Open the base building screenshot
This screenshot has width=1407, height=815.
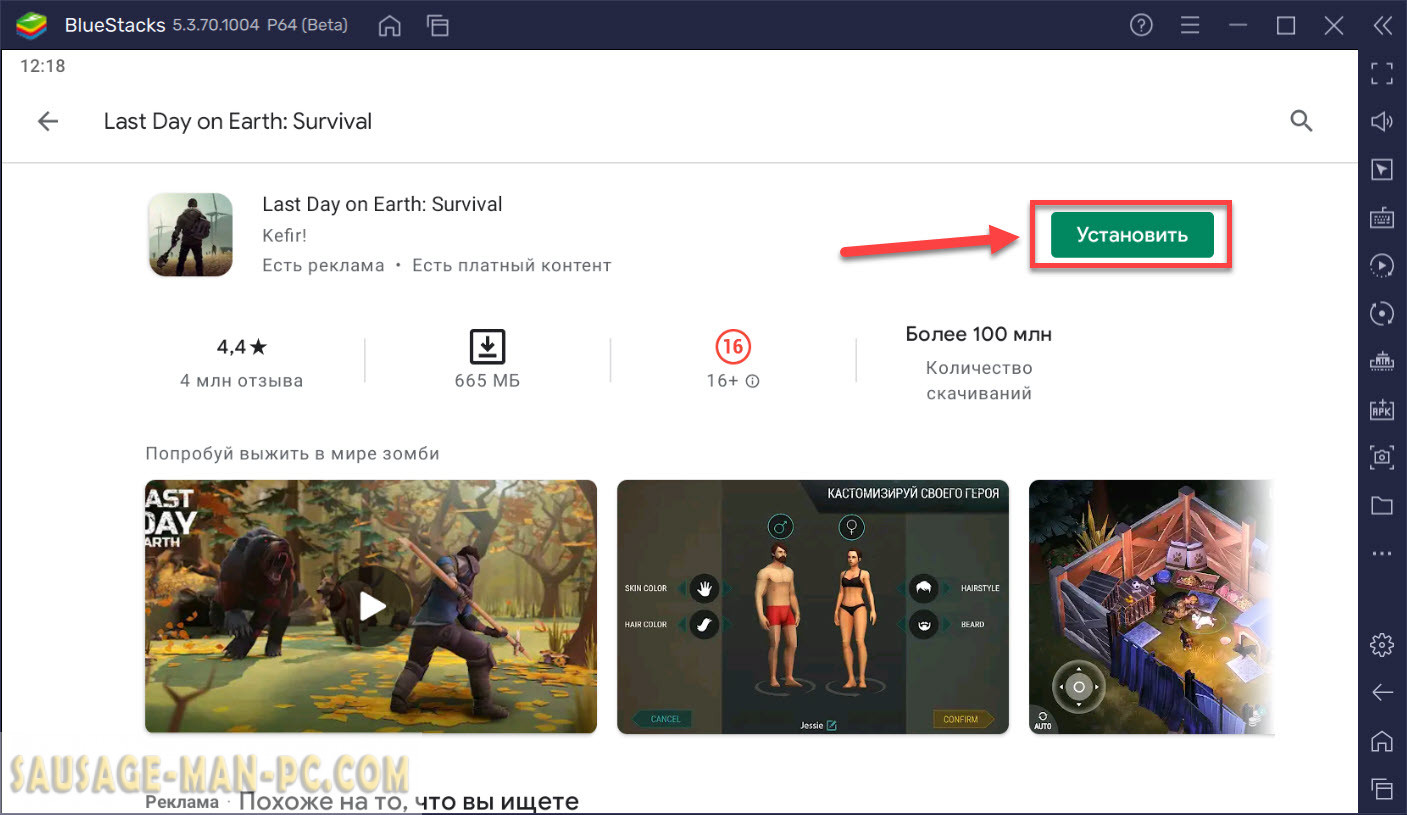click(1152, 606)
